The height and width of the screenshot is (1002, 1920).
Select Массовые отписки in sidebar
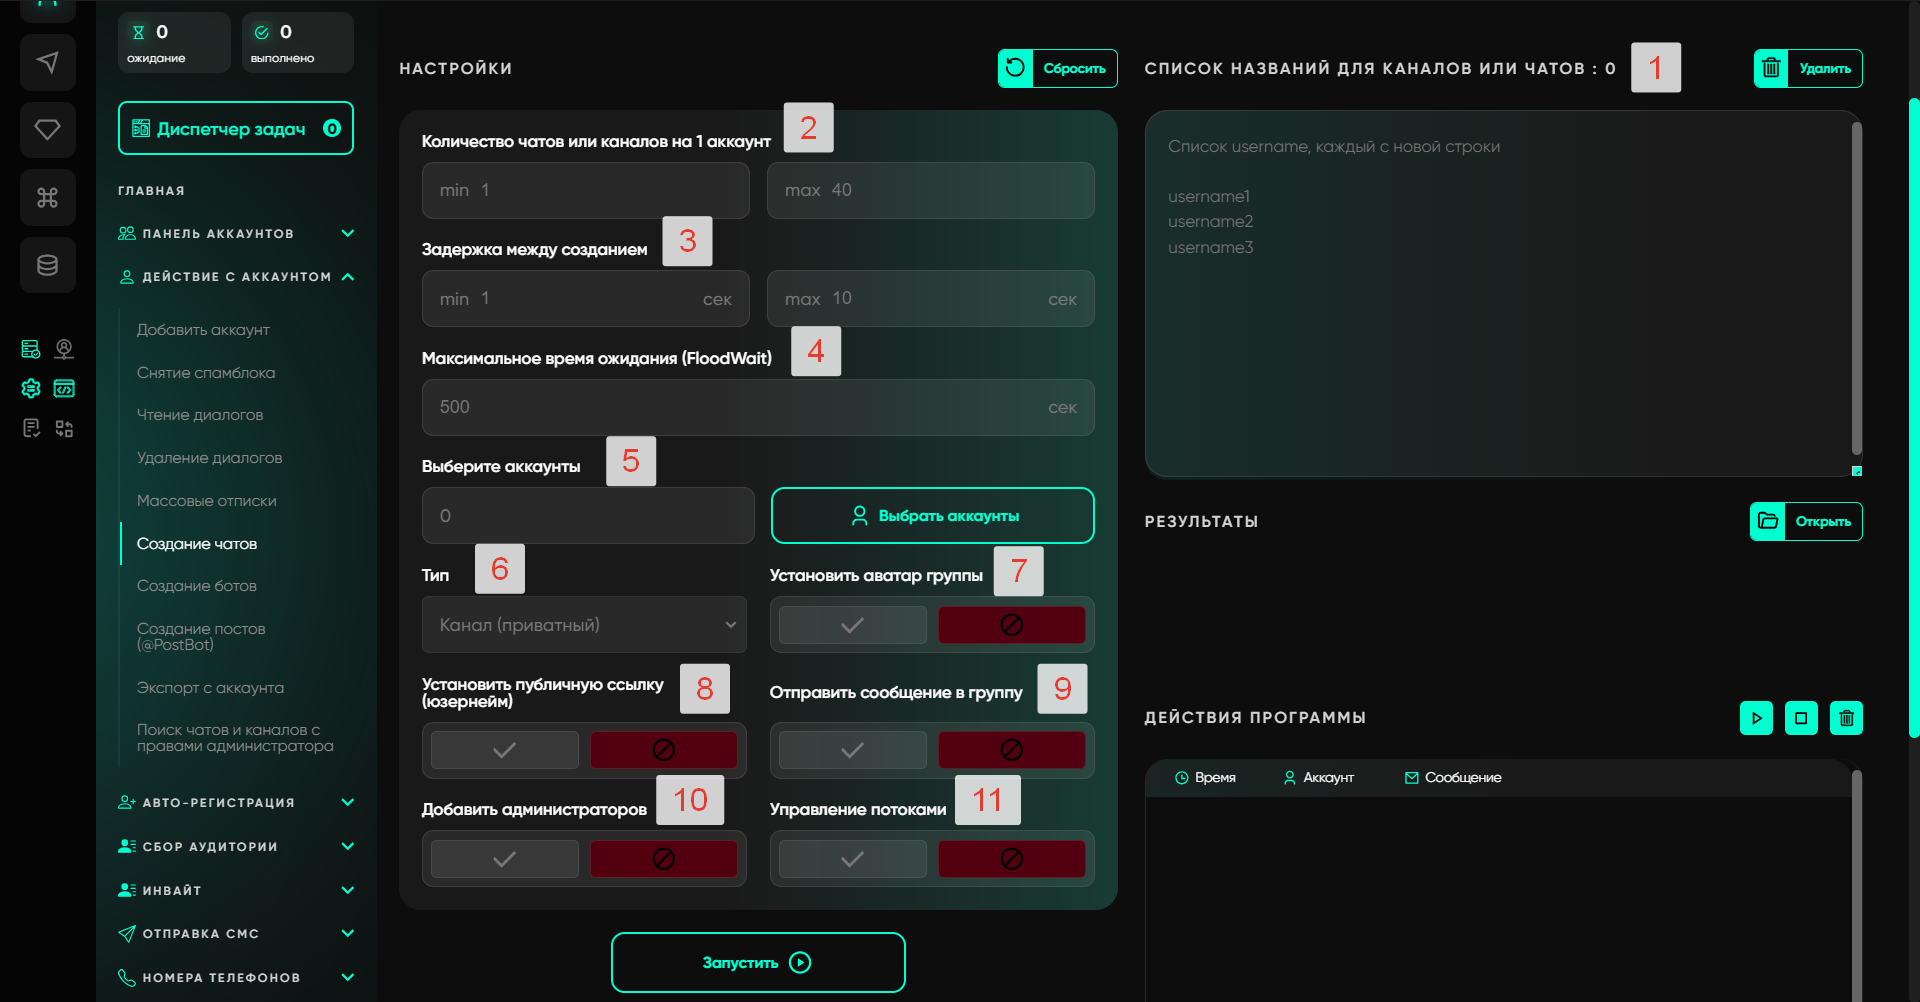coord(206,501)
